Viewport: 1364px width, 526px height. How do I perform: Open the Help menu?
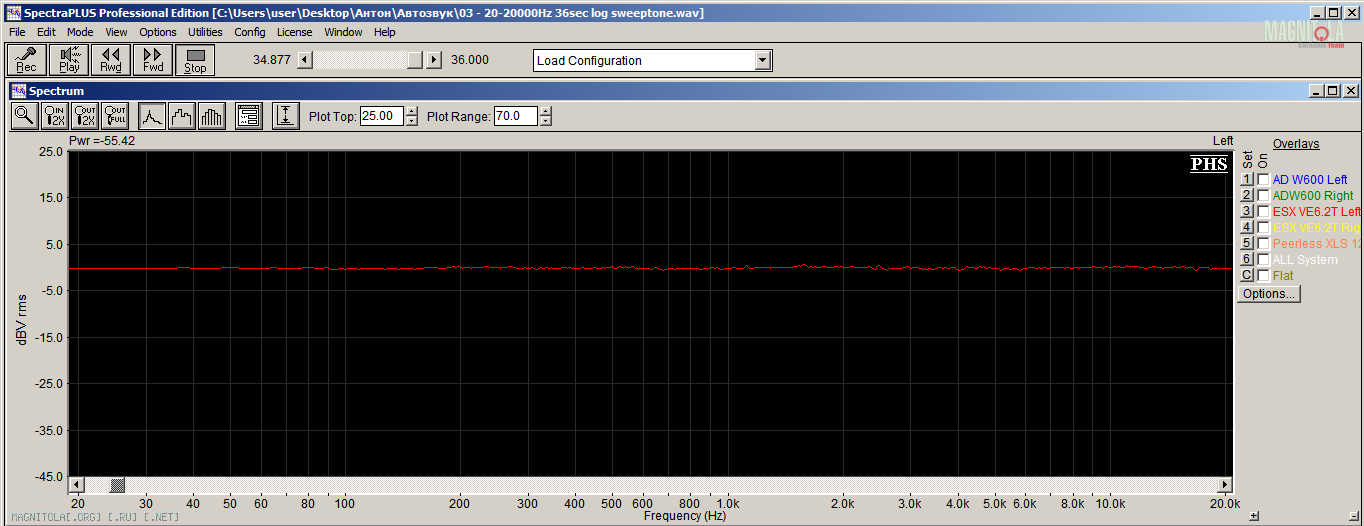click(x=385, y=32)
